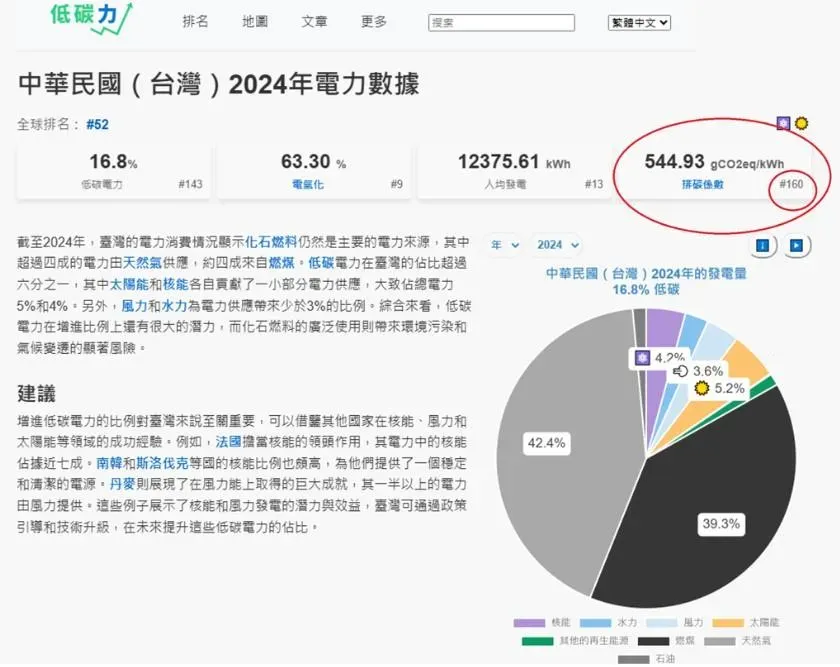
Task: Open the 斯洛伐克 country link
Action: pos(162,463)
